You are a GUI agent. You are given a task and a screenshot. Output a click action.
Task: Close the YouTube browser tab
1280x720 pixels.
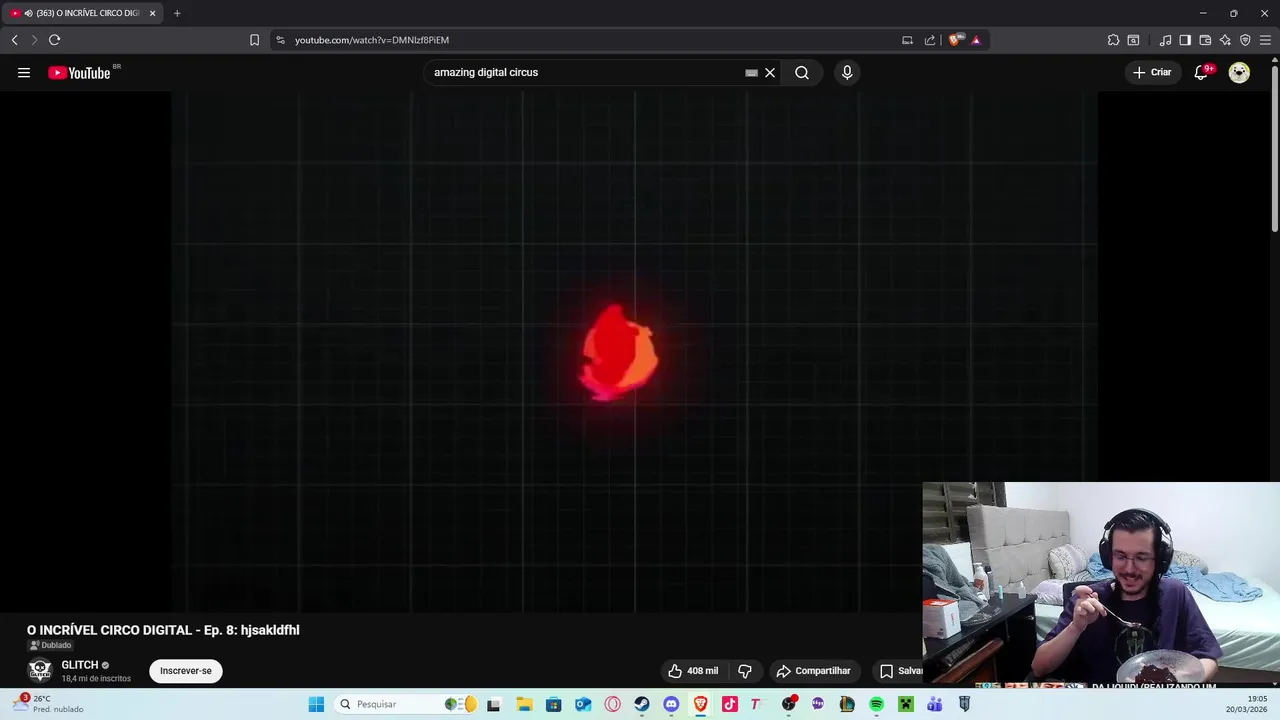pyautogui.click(x=152, y=13)
